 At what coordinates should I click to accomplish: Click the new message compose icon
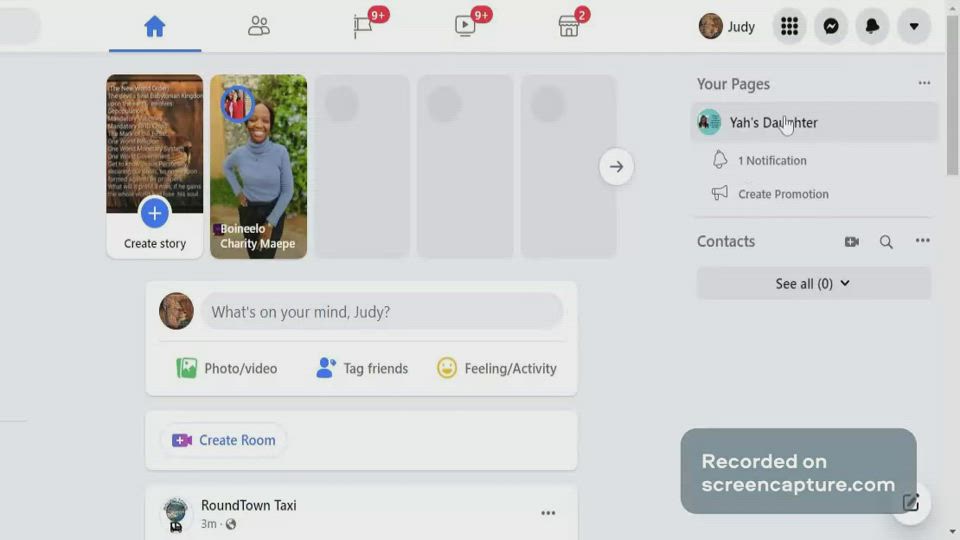(x=910, y=502)
